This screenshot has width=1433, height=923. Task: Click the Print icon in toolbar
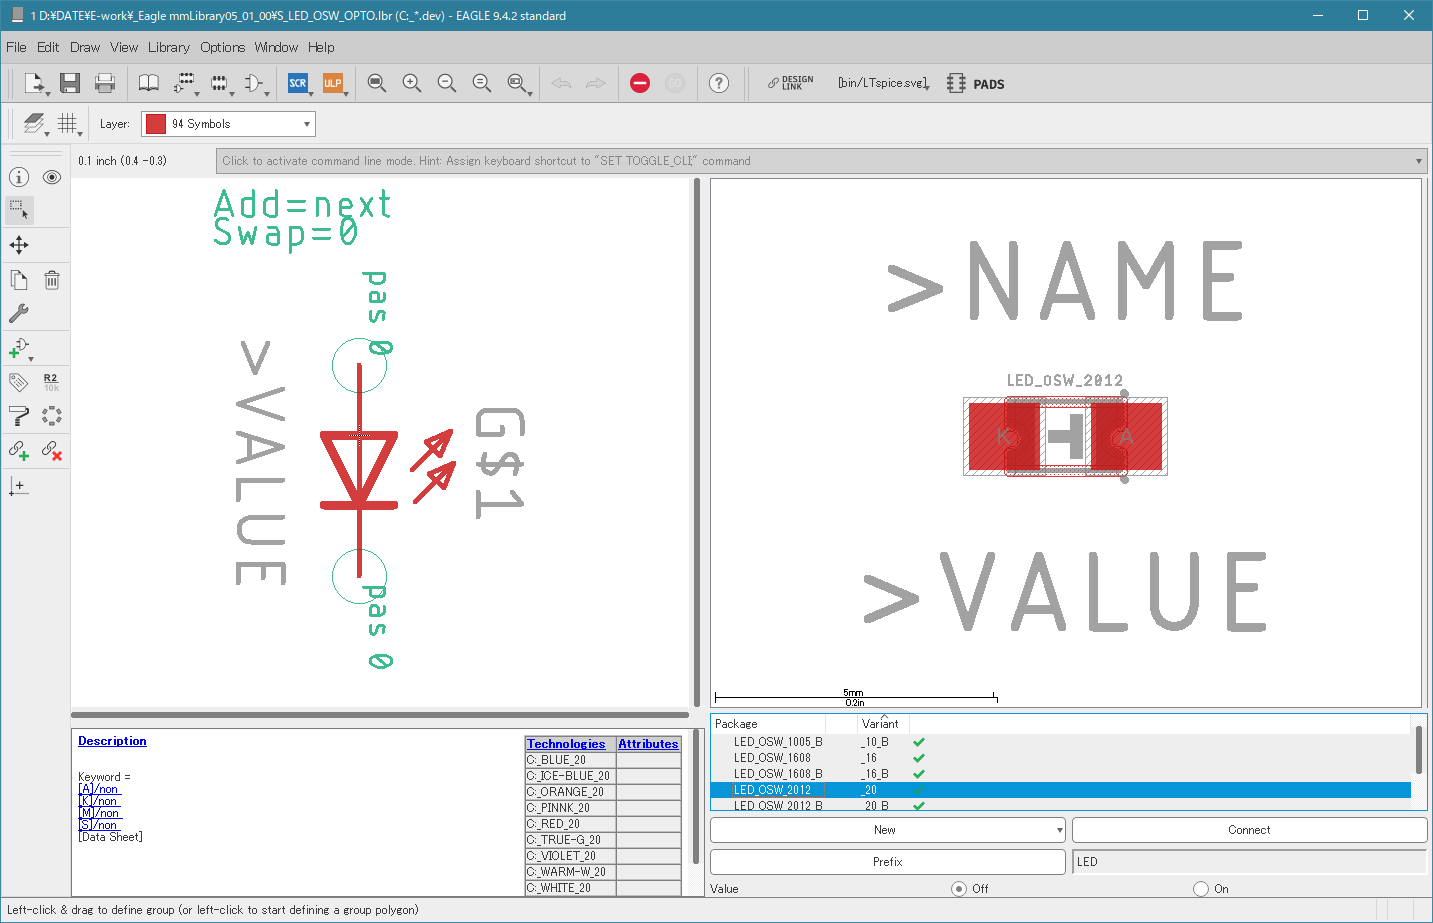[x=105, y=83]
